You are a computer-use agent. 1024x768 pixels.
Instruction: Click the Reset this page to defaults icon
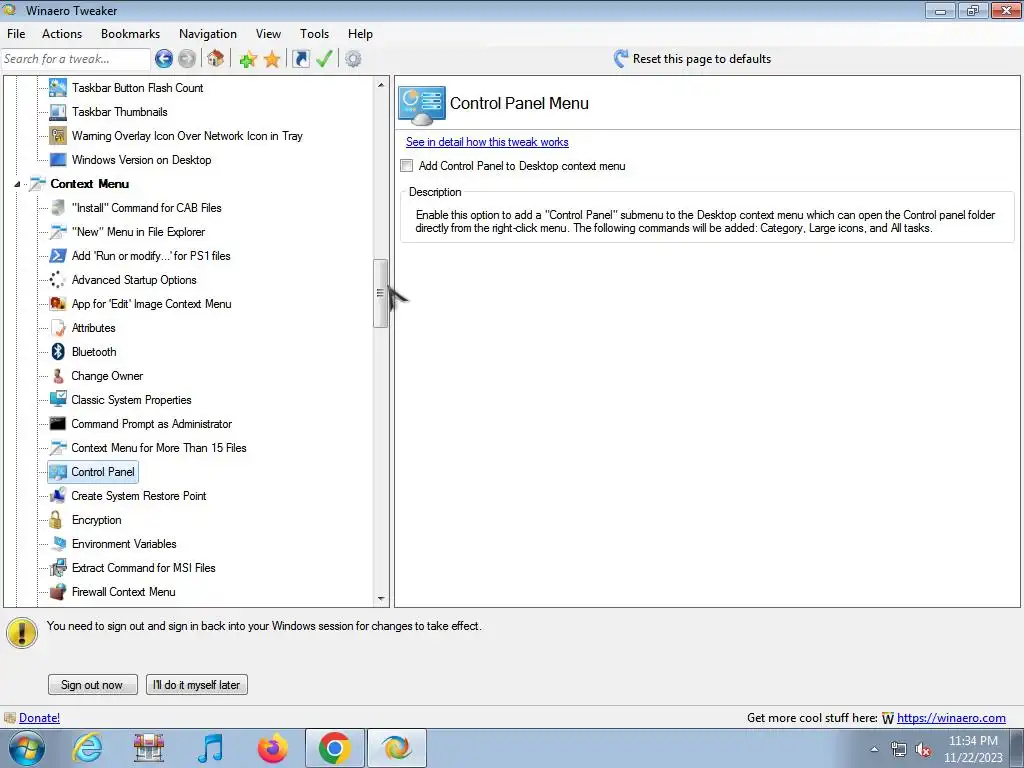(620, 59)
